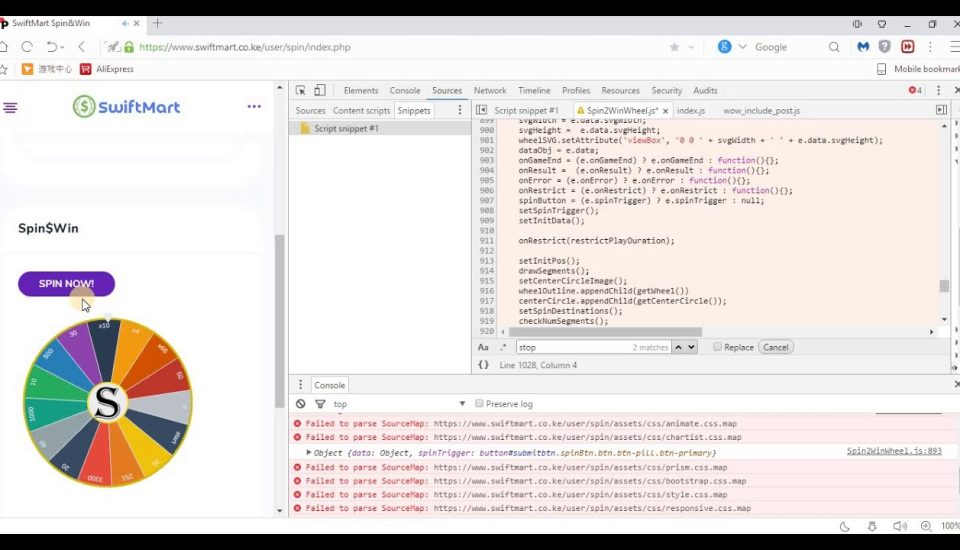
Task: Toggle night mode moon icon in status bar
Action: pos(844,527)
